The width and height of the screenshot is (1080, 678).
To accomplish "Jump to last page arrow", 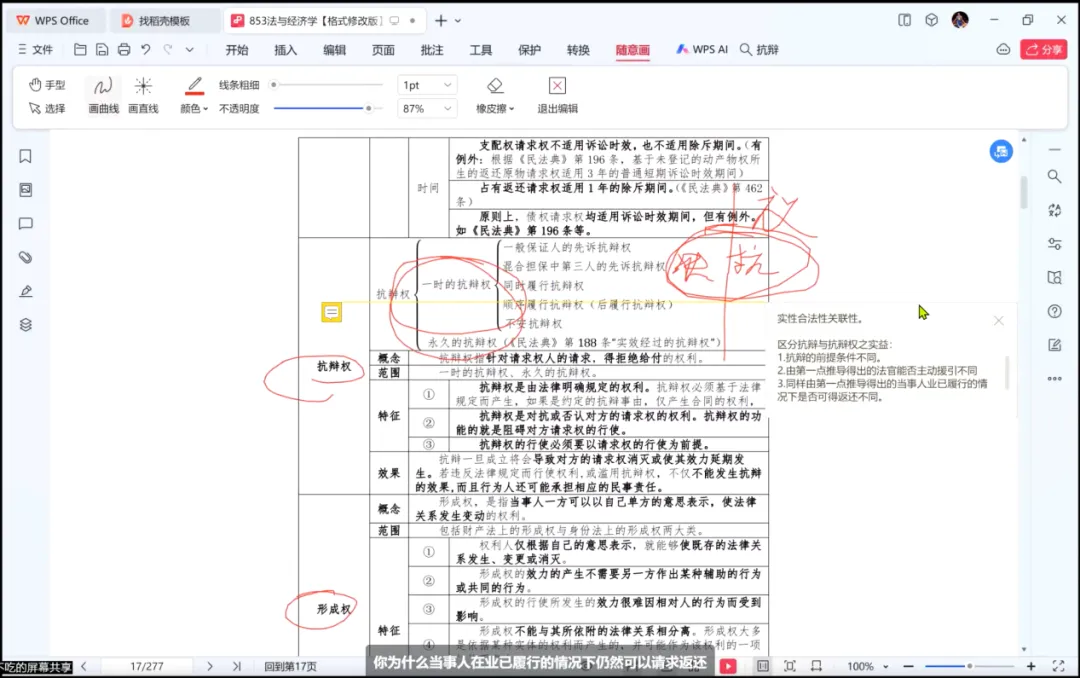I will click(x=237, y=666).
